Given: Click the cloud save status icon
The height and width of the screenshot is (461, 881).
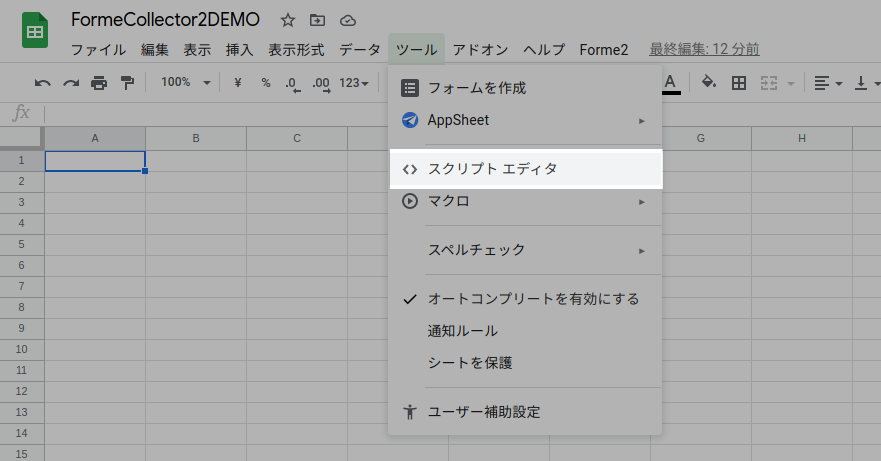Looking at the screenshot, I should point(347,20).
